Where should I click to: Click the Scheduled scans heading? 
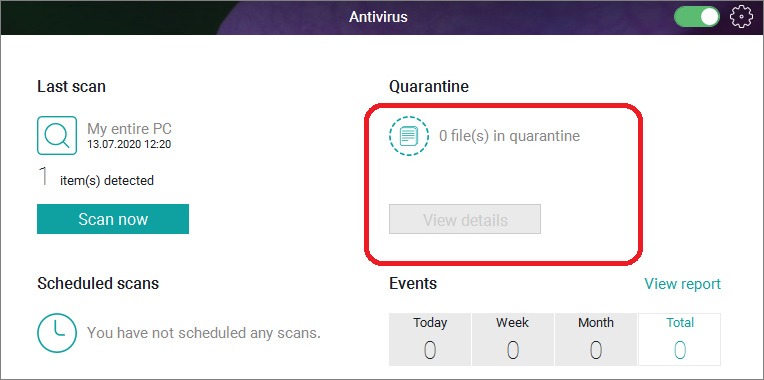coord(98,283)
